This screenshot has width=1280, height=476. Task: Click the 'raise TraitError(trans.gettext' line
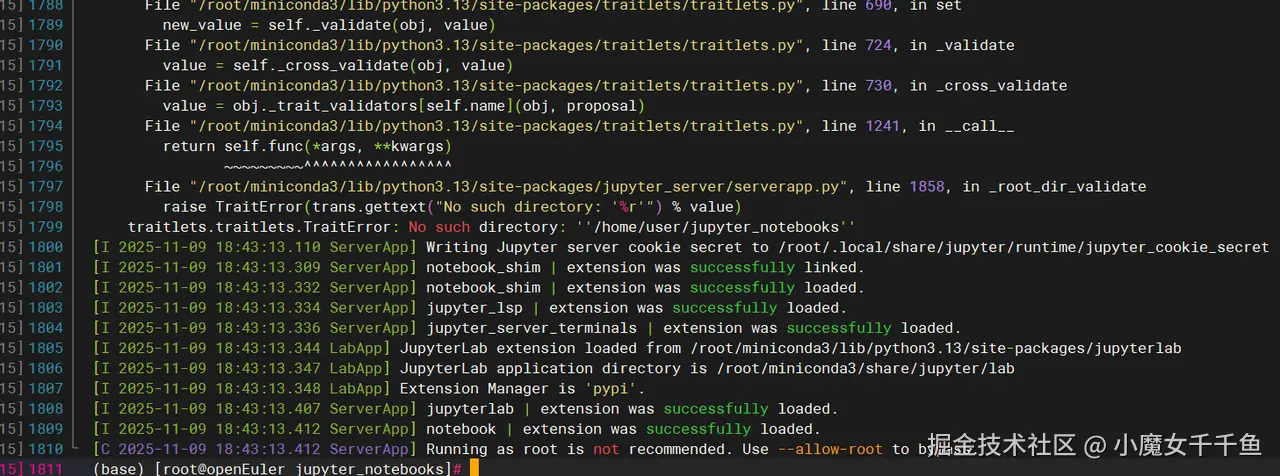452,207
